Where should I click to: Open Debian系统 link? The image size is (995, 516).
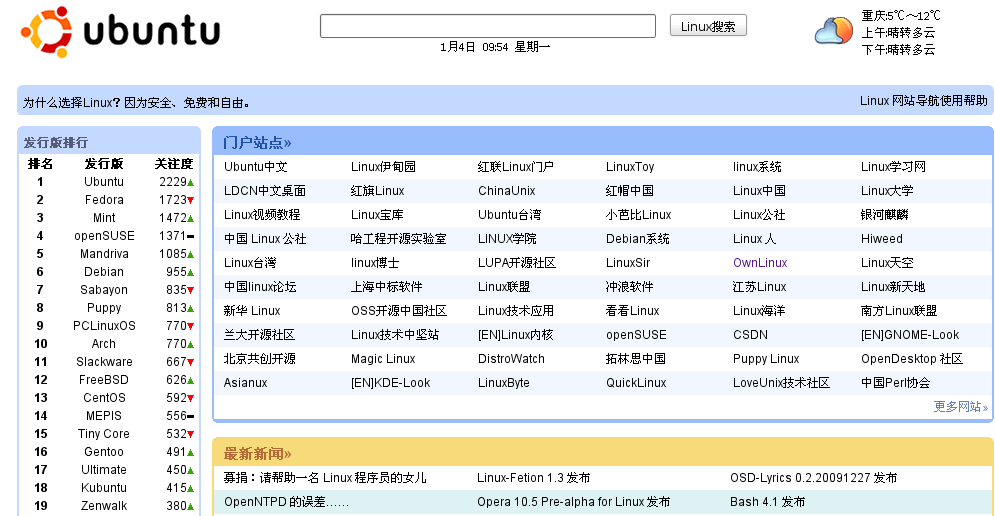click(x=638, y=239)
